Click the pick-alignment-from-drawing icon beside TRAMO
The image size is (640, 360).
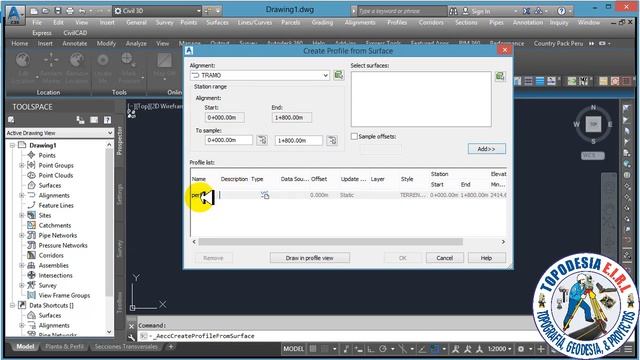pos(338,75)
